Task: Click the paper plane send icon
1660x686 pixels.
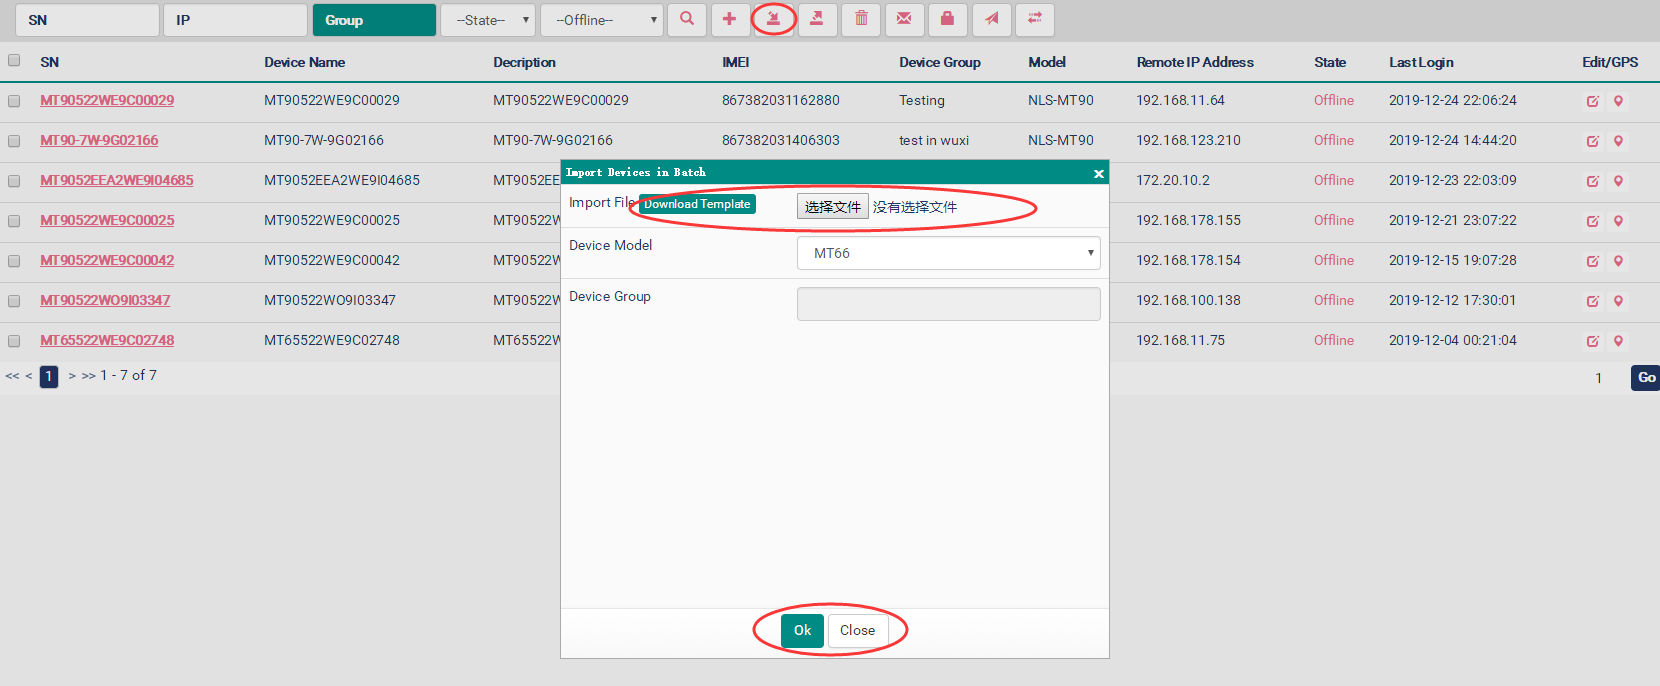Action: click(x=991, y=19)
